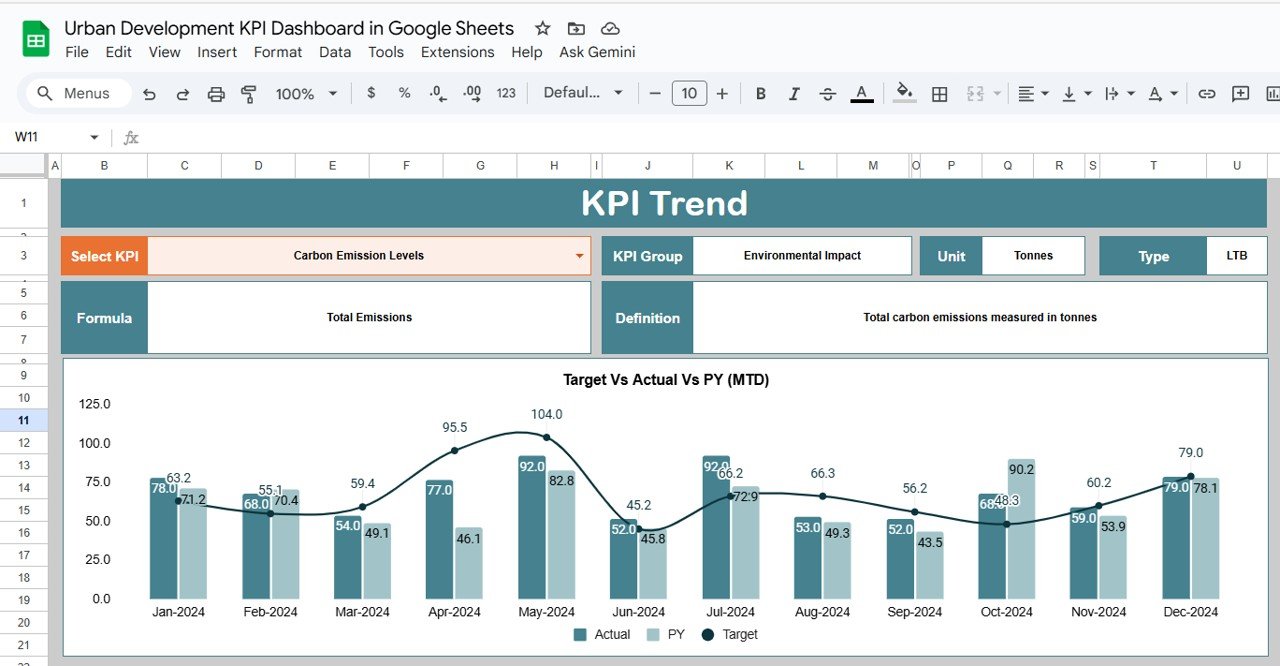Click the undo icon
The image size is (1280, 666).
[150, 93]
